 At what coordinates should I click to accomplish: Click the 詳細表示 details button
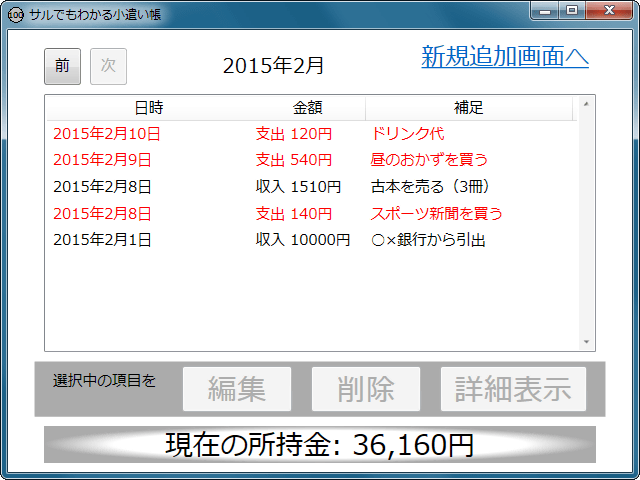tap(513, 389)
